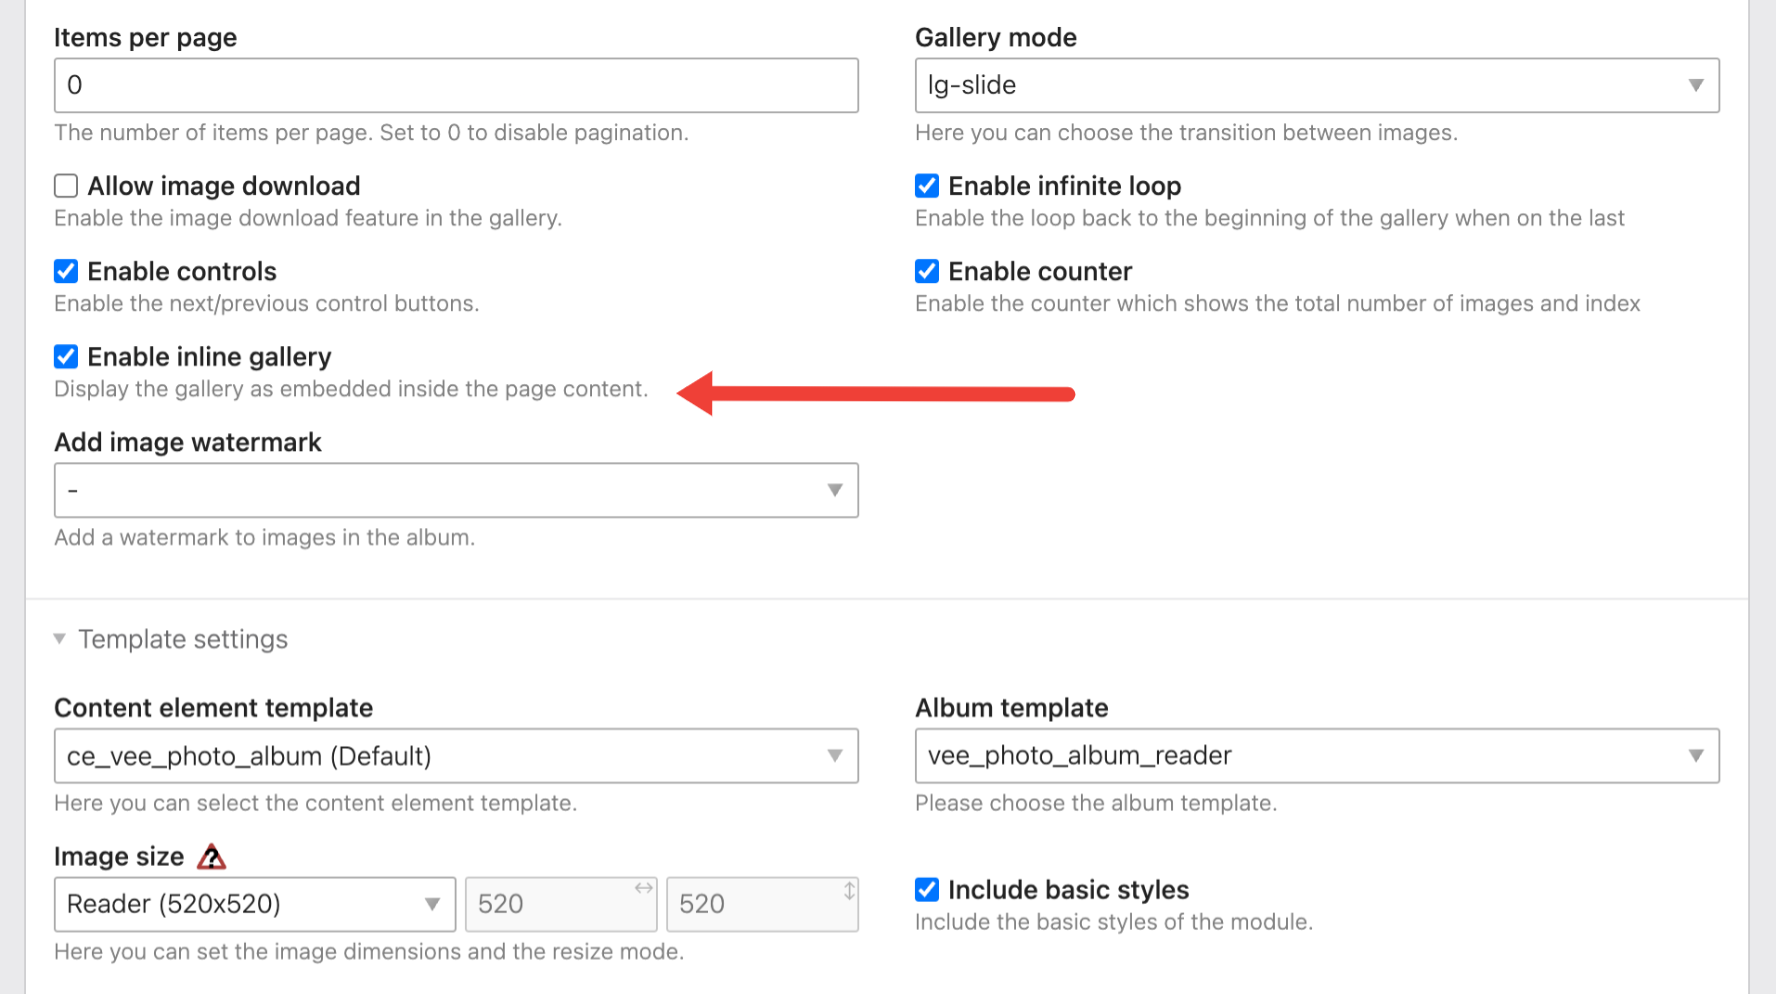
Task: Disable the Enable inline gallery option
Action: pyautogui.click(x=65, y=356)
